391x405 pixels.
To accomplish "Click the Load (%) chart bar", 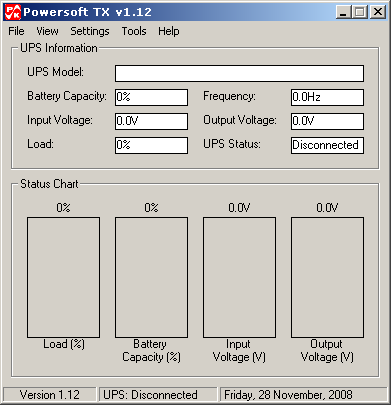I will (63, 278).
